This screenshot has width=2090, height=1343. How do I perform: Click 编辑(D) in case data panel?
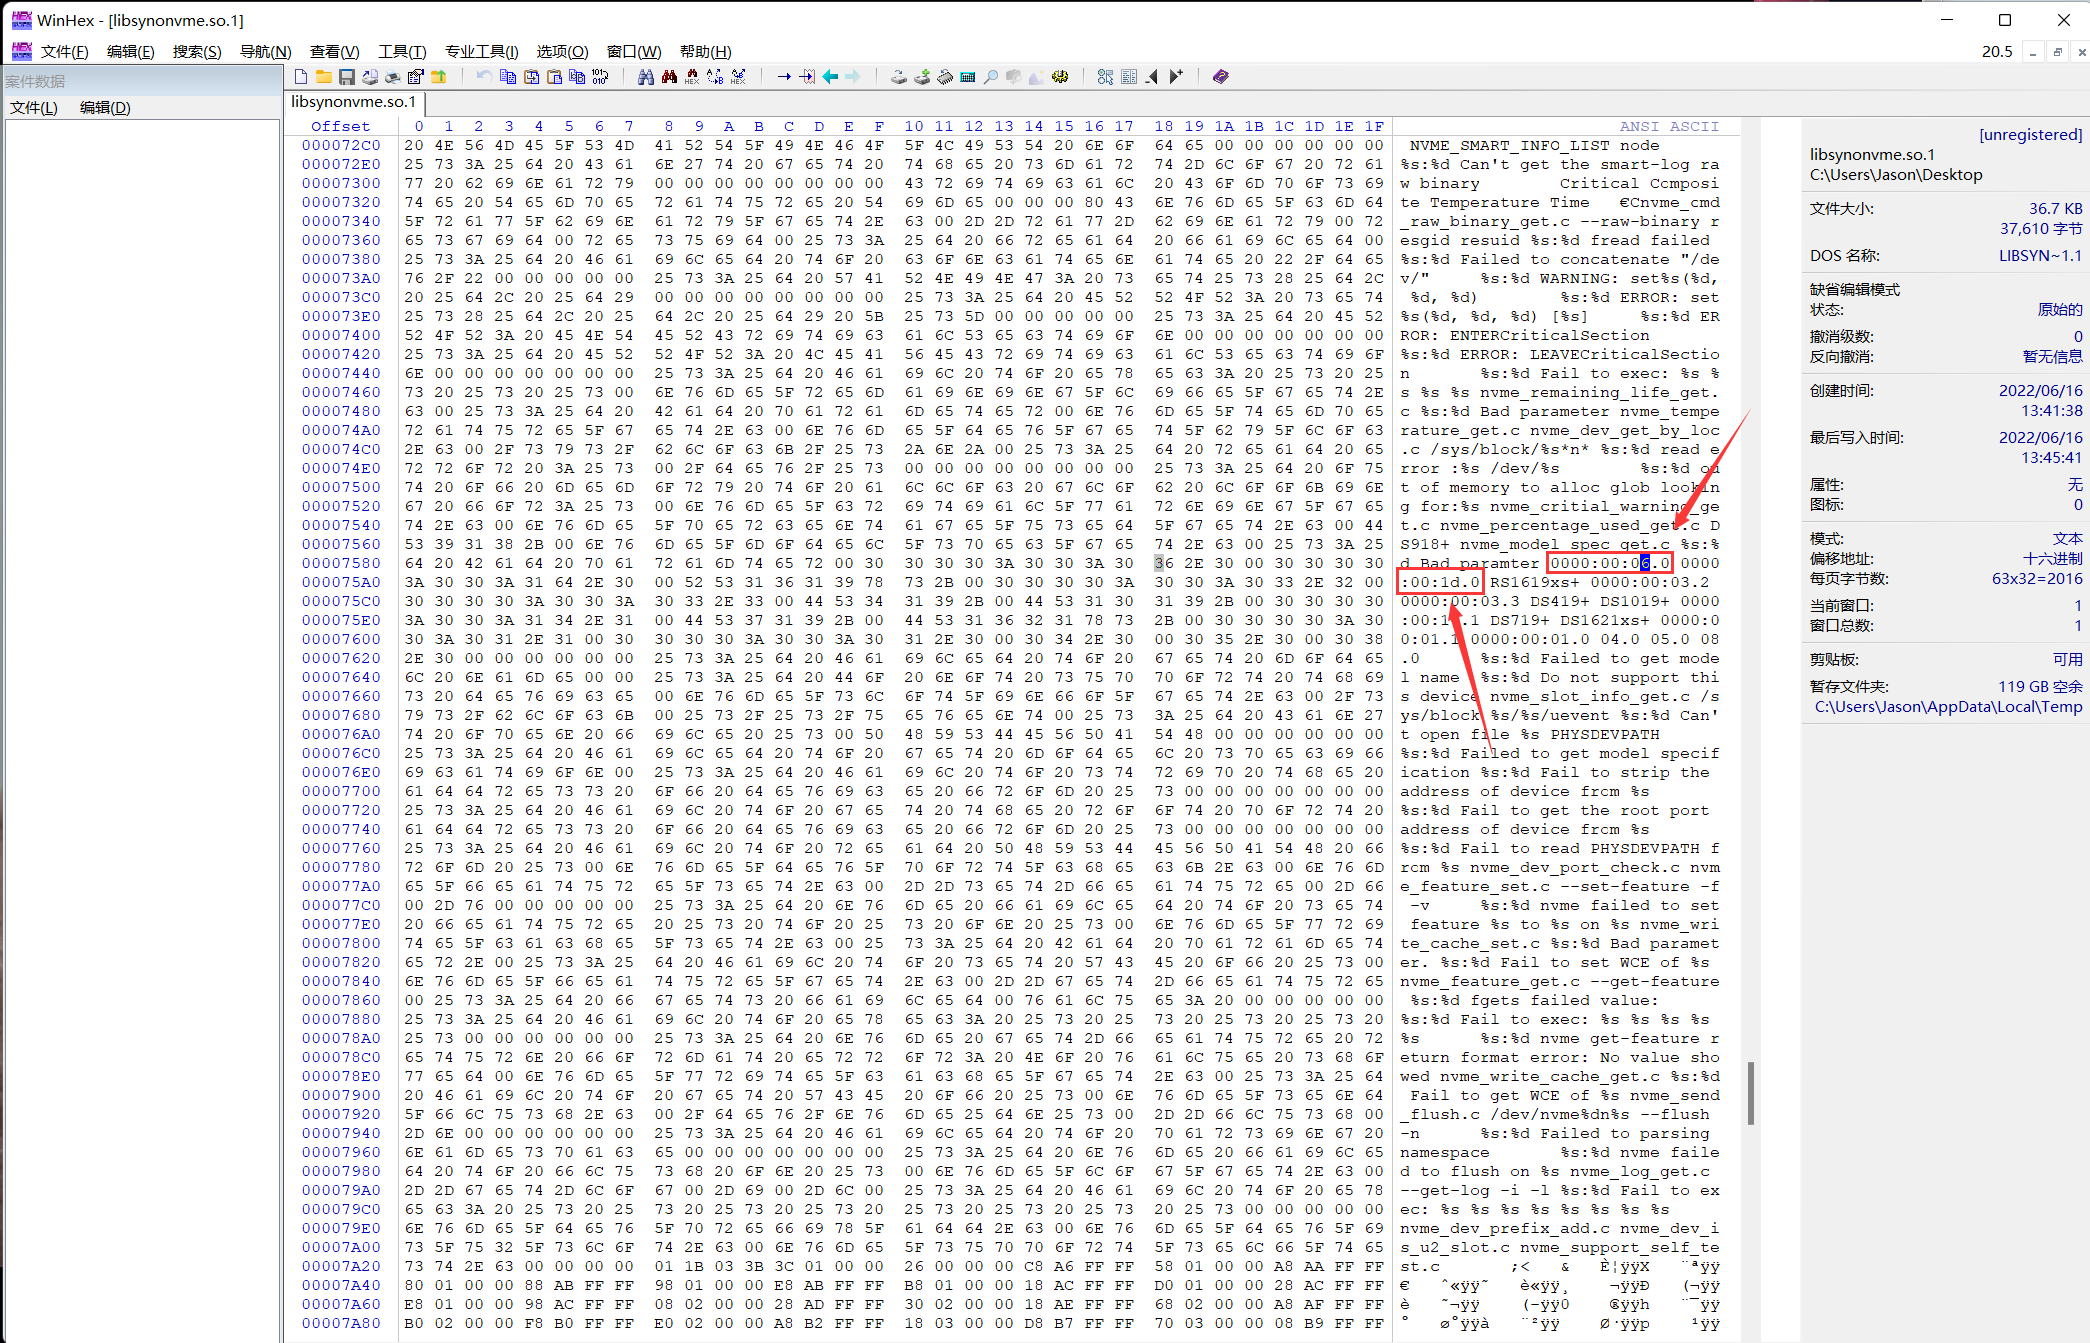coord(105,108)
